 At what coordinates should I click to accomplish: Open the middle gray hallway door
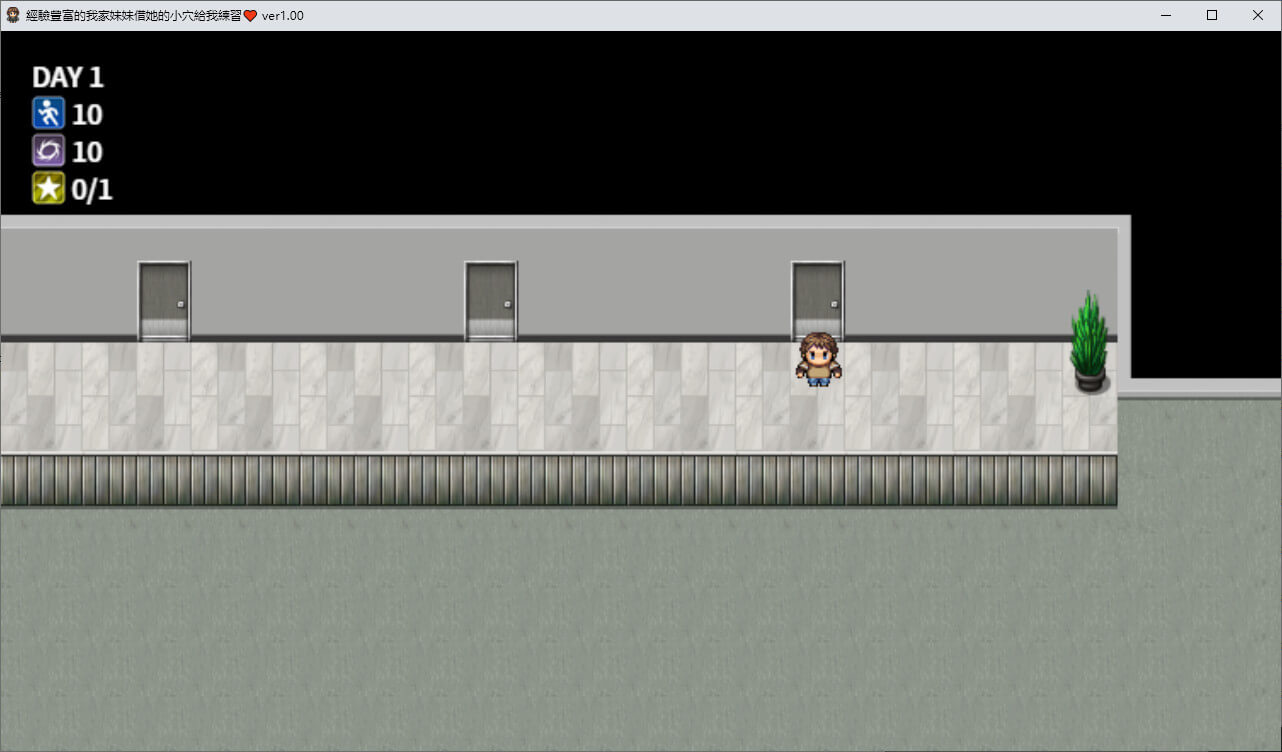(x=491, y=300)
